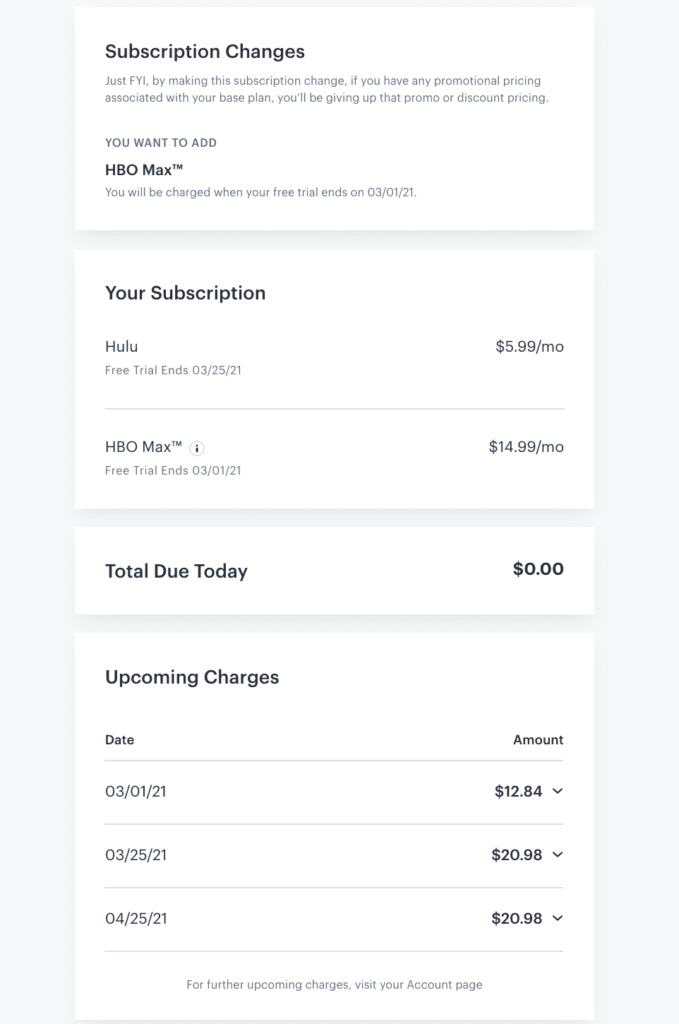679x1024 pixels.
Task: Click the info icon beside HBO Max
Action: tap(197, 448)
